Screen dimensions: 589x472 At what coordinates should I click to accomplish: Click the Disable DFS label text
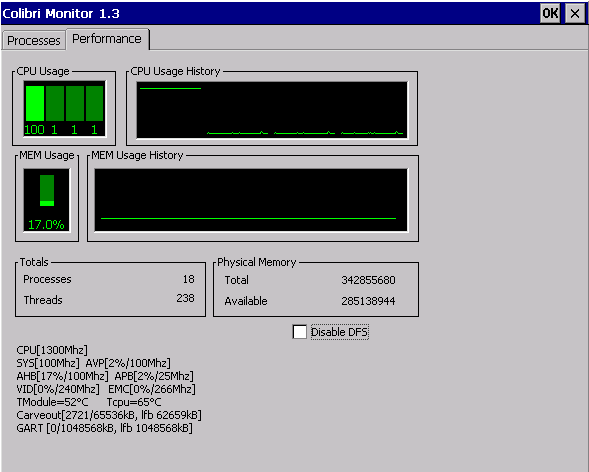point(339,332)
